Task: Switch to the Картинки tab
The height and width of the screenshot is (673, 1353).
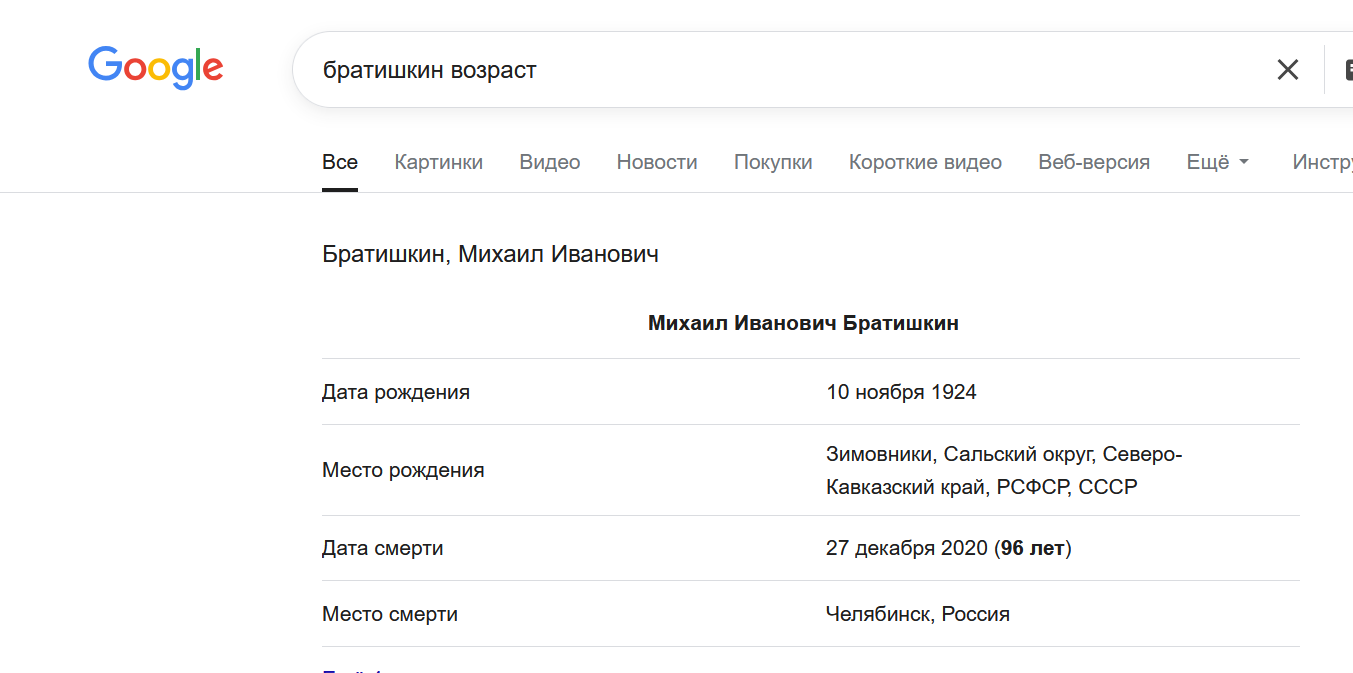Action: pyautogui.click(x=438, y=162)
